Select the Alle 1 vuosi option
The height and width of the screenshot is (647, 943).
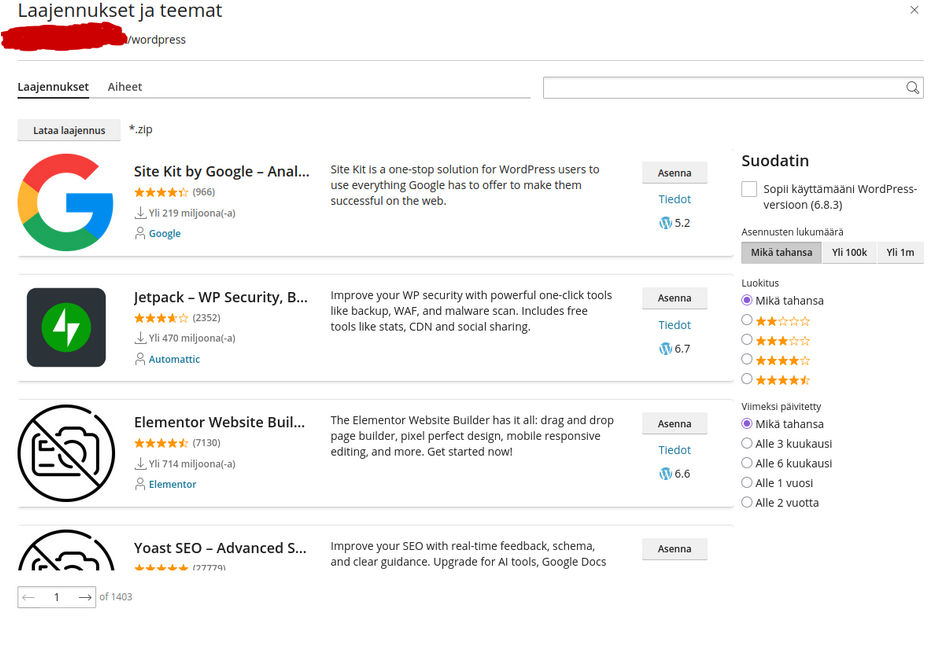coord(747,483)
